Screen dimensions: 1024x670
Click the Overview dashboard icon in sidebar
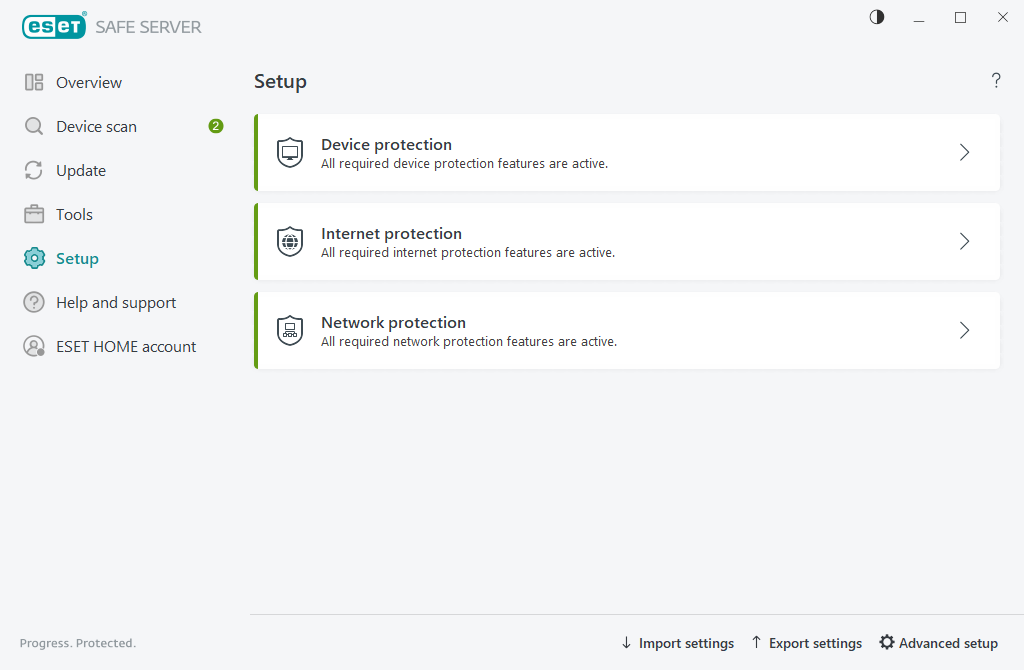point(34,82)
